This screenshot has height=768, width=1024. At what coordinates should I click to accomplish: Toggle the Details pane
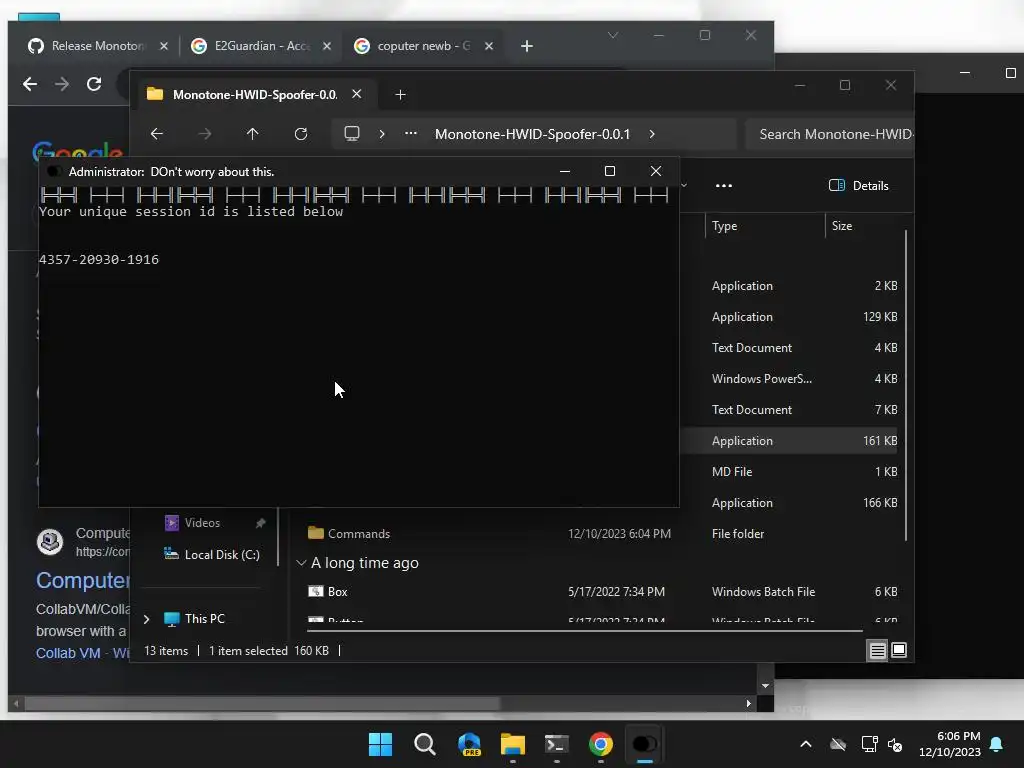click(858, 186)
